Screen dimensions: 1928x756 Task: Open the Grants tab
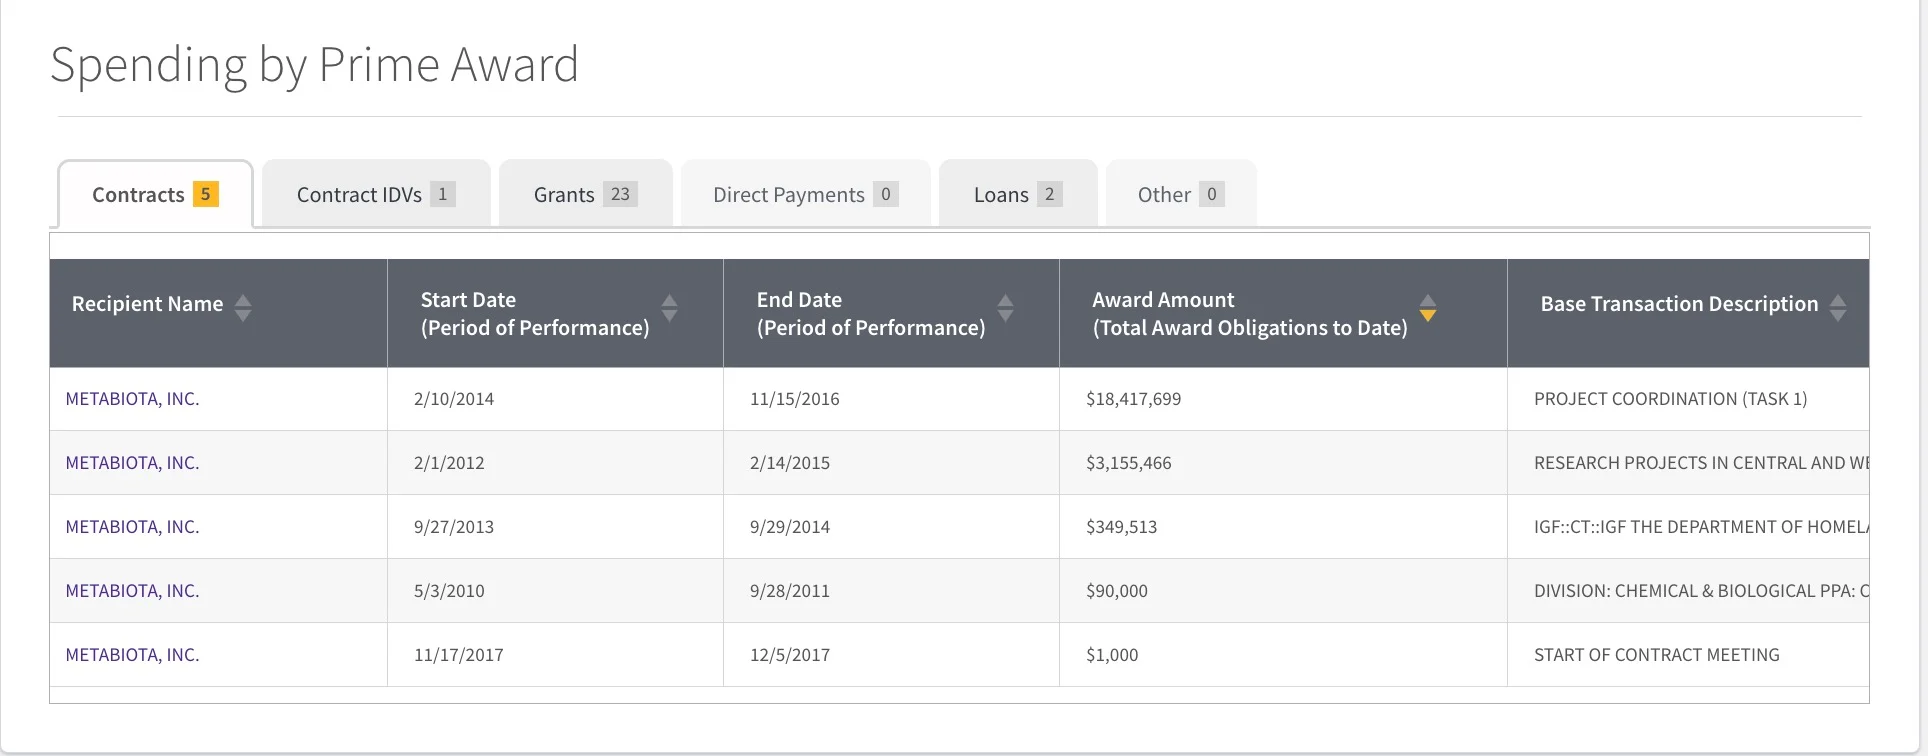click(x=585, y=194)
